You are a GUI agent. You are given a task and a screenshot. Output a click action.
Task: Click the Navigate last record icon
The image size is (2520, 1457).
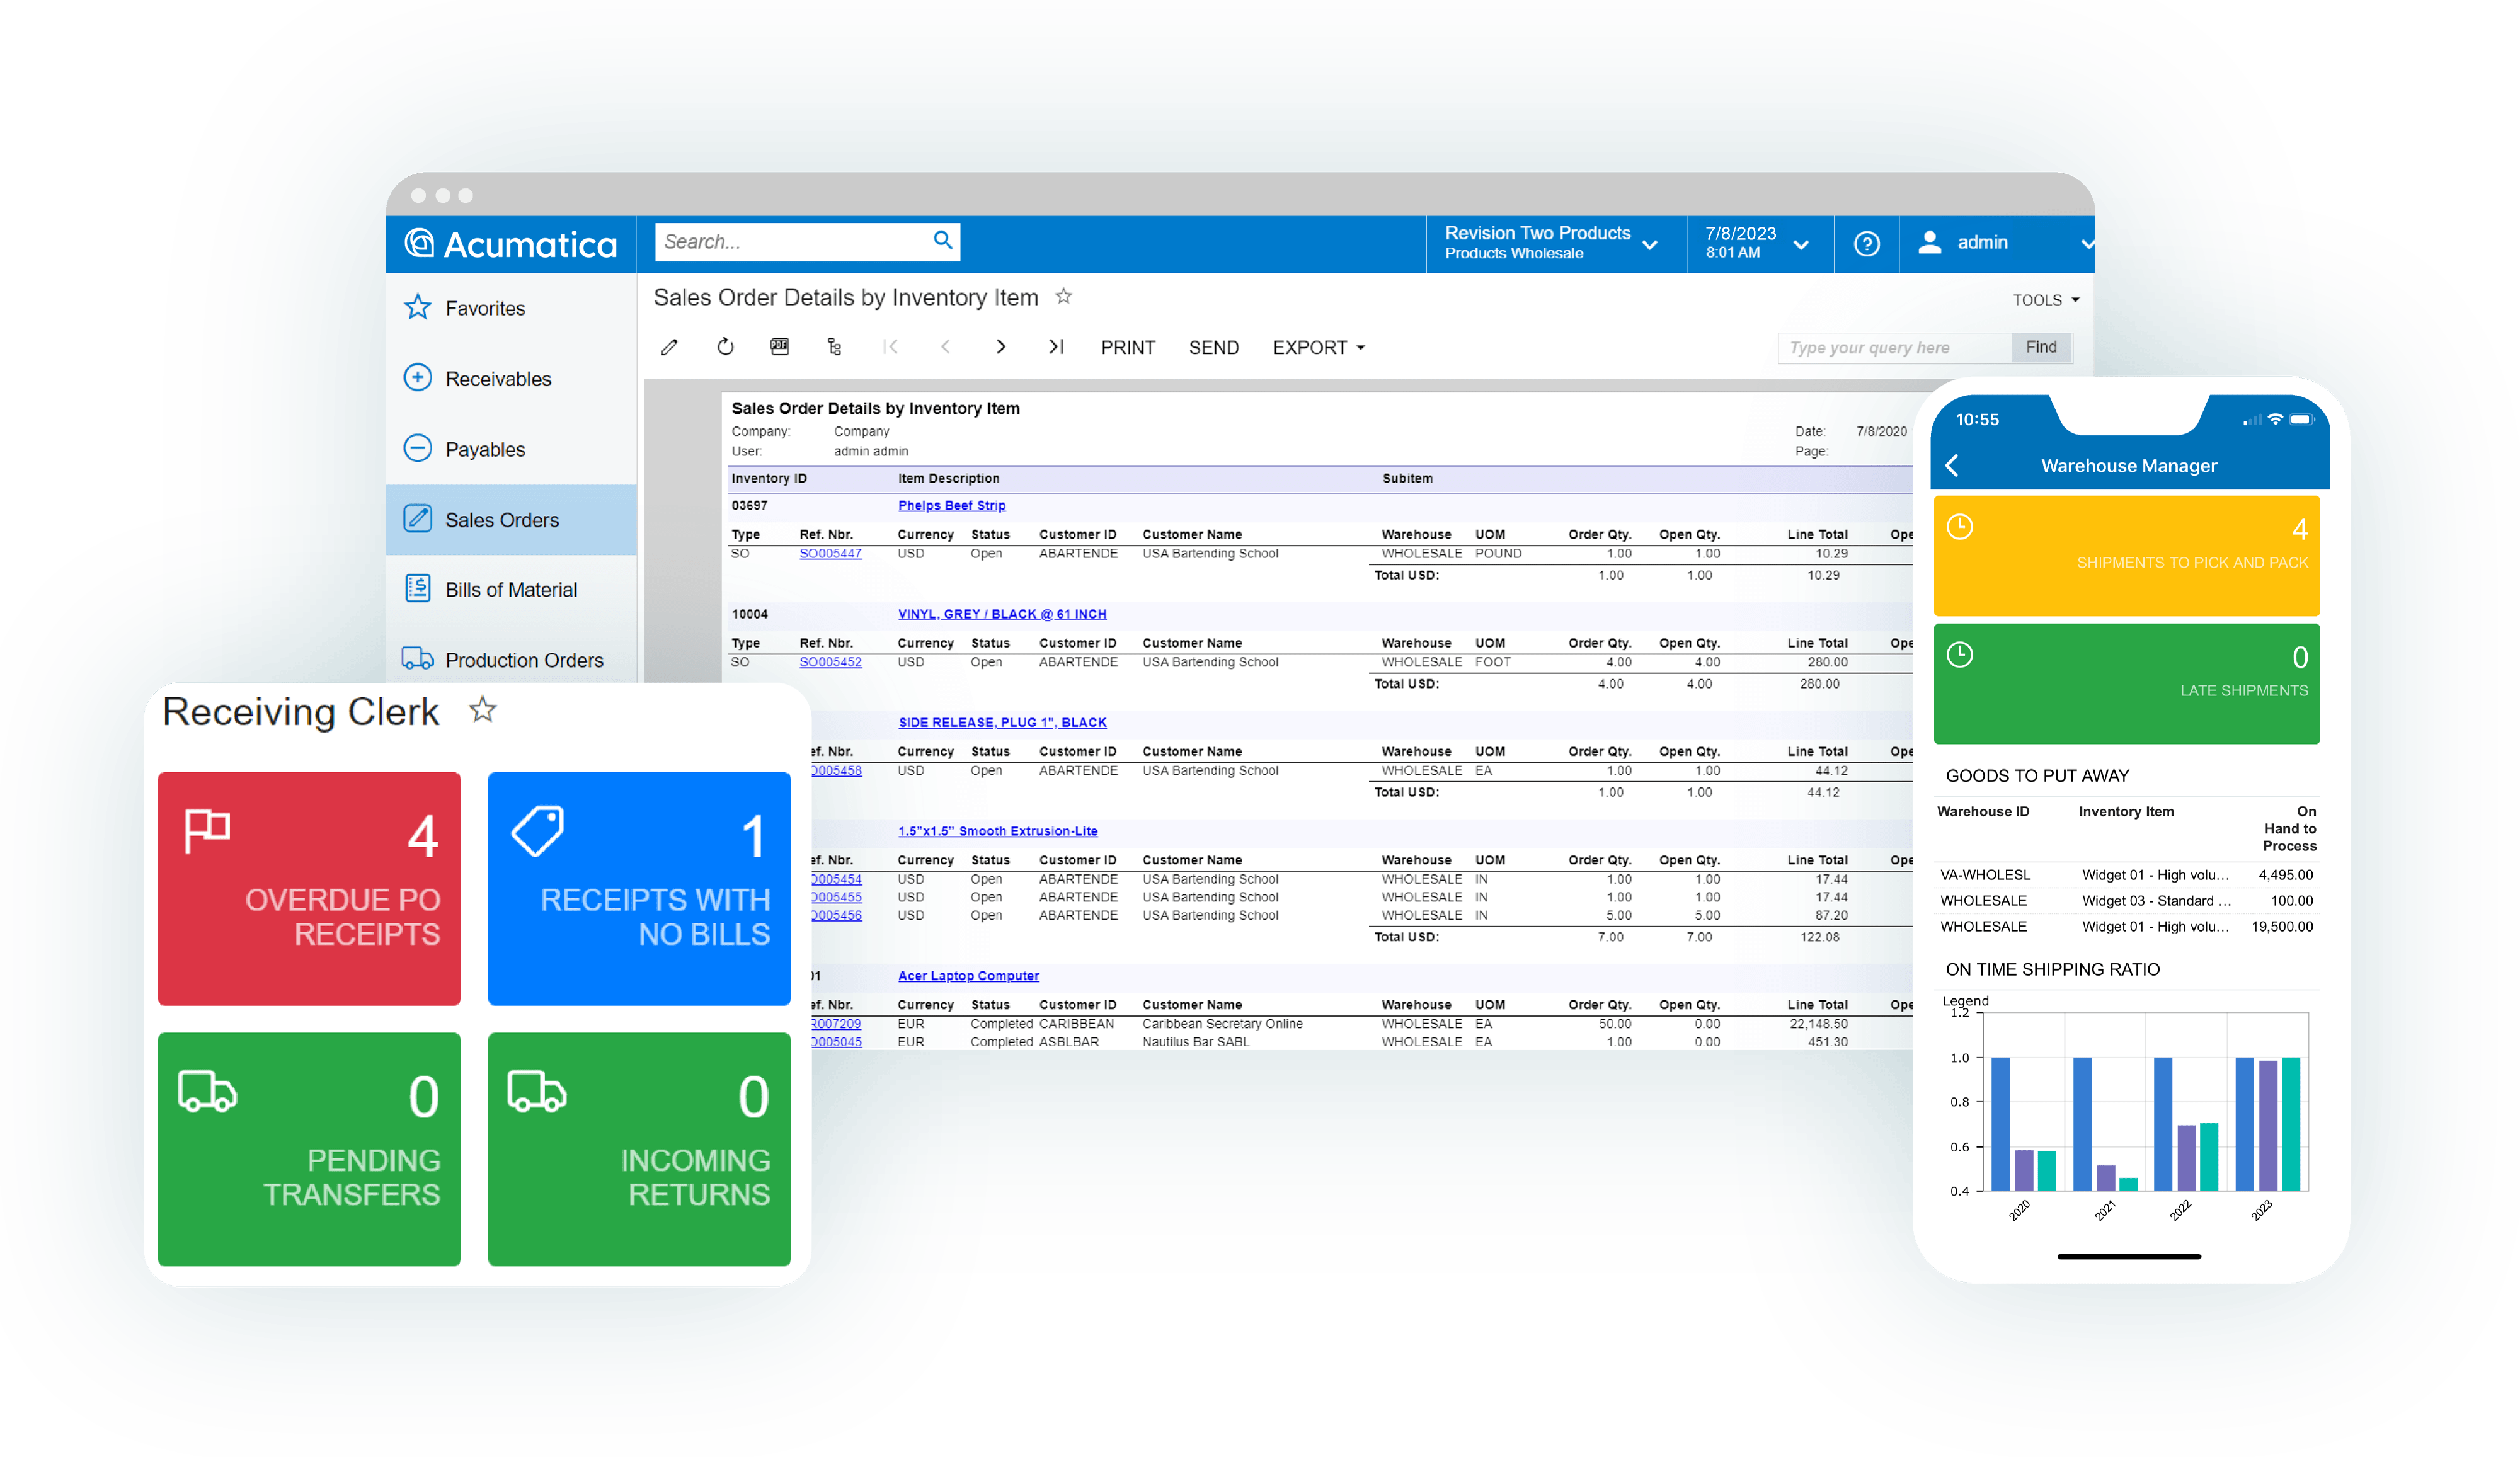point(1058,348)
